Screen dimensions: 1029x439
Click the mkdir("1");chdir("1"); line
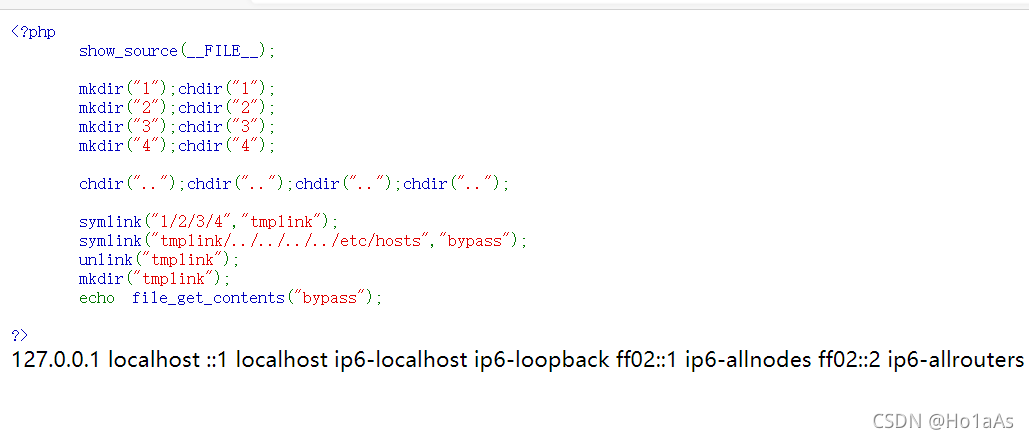coord(177,89)
